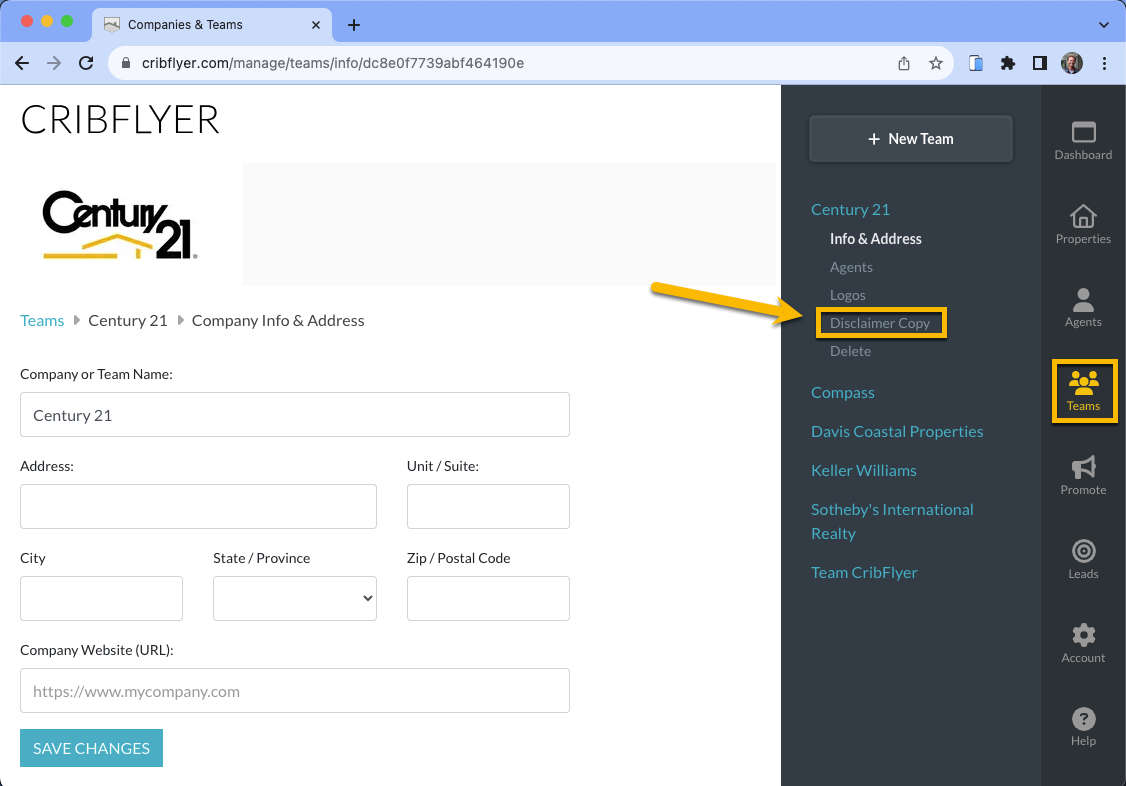This screenshot has height=786, width=1126.
Task: Expand the tab search chevron
Action: (1103, 25)
